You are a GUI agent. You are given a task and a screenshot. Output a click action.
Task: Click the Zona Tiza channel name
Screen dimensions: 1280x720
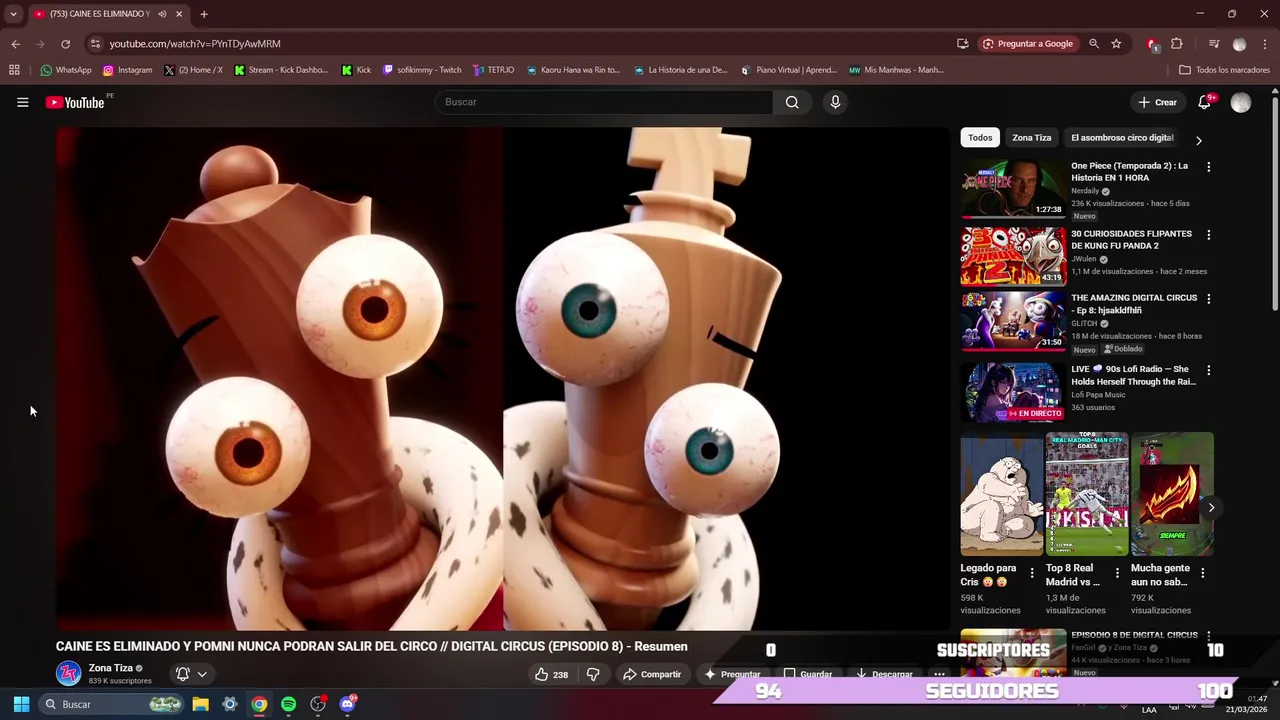click(110, 668)
